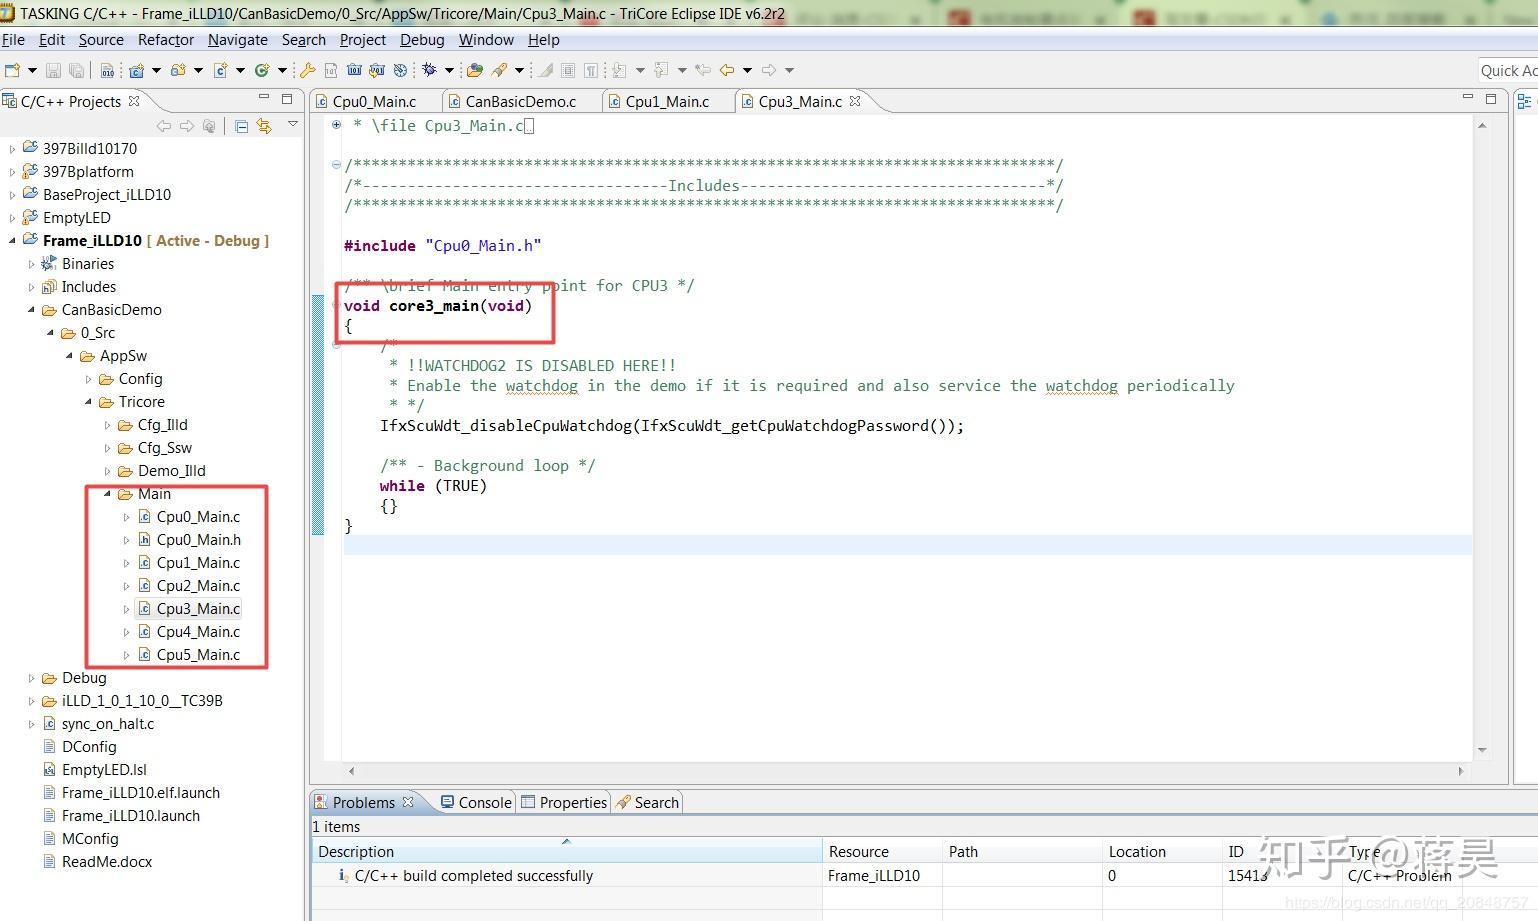This screenshot has width=1538, height=921.
Task: Open the Navigate menu
Action: click(x=238, y=40)
